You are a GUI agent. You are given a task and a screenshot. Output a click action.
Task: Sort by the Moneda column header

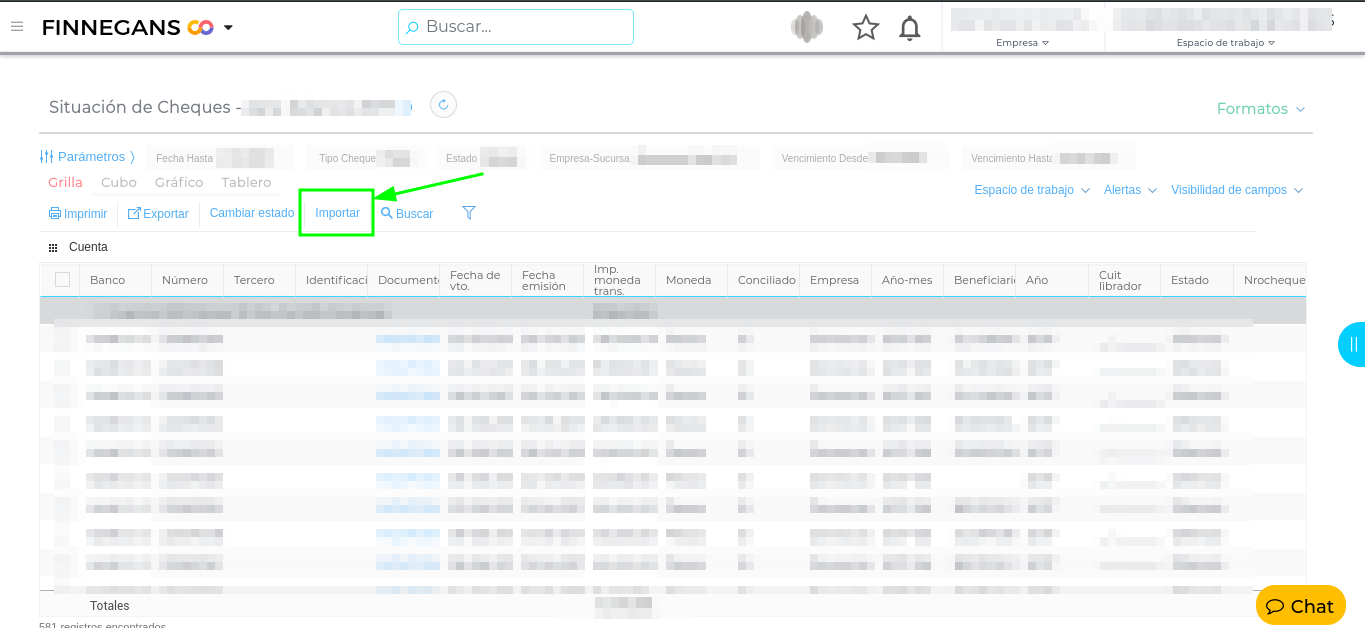(691, 280)
